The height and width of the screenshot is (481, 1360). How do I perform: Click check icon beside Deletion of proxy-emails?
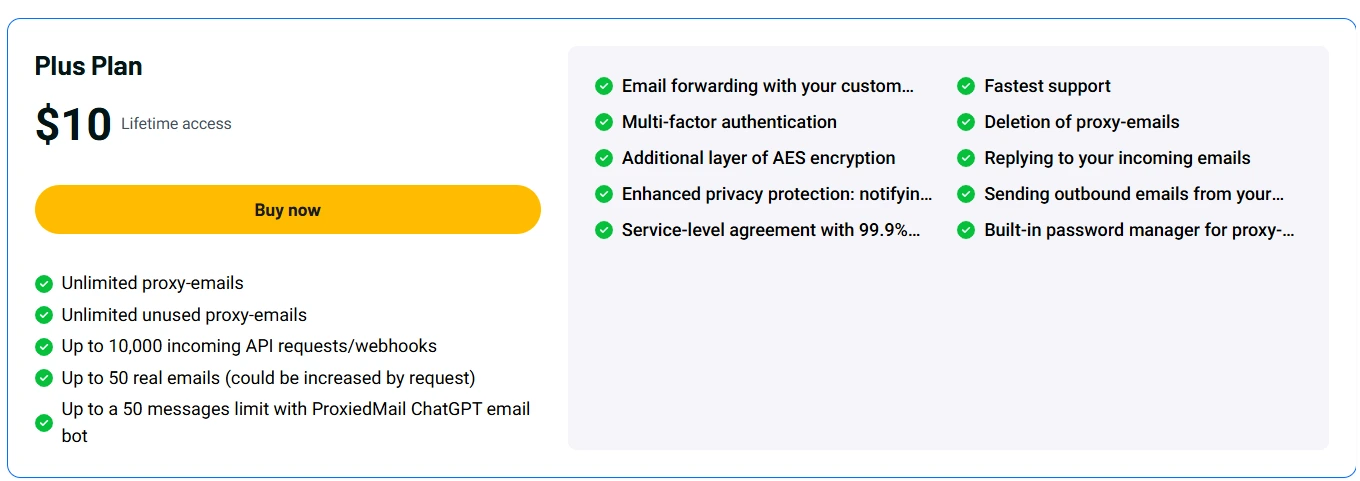[966, 122]
